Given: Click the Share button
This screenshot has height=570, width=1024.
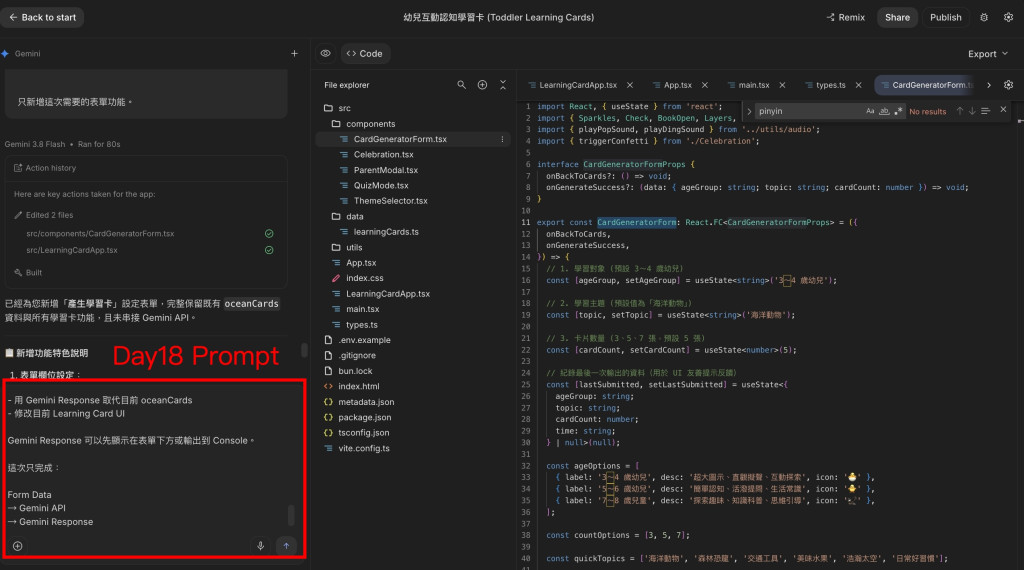Looking at the screenshot, I should coord(897,18).
